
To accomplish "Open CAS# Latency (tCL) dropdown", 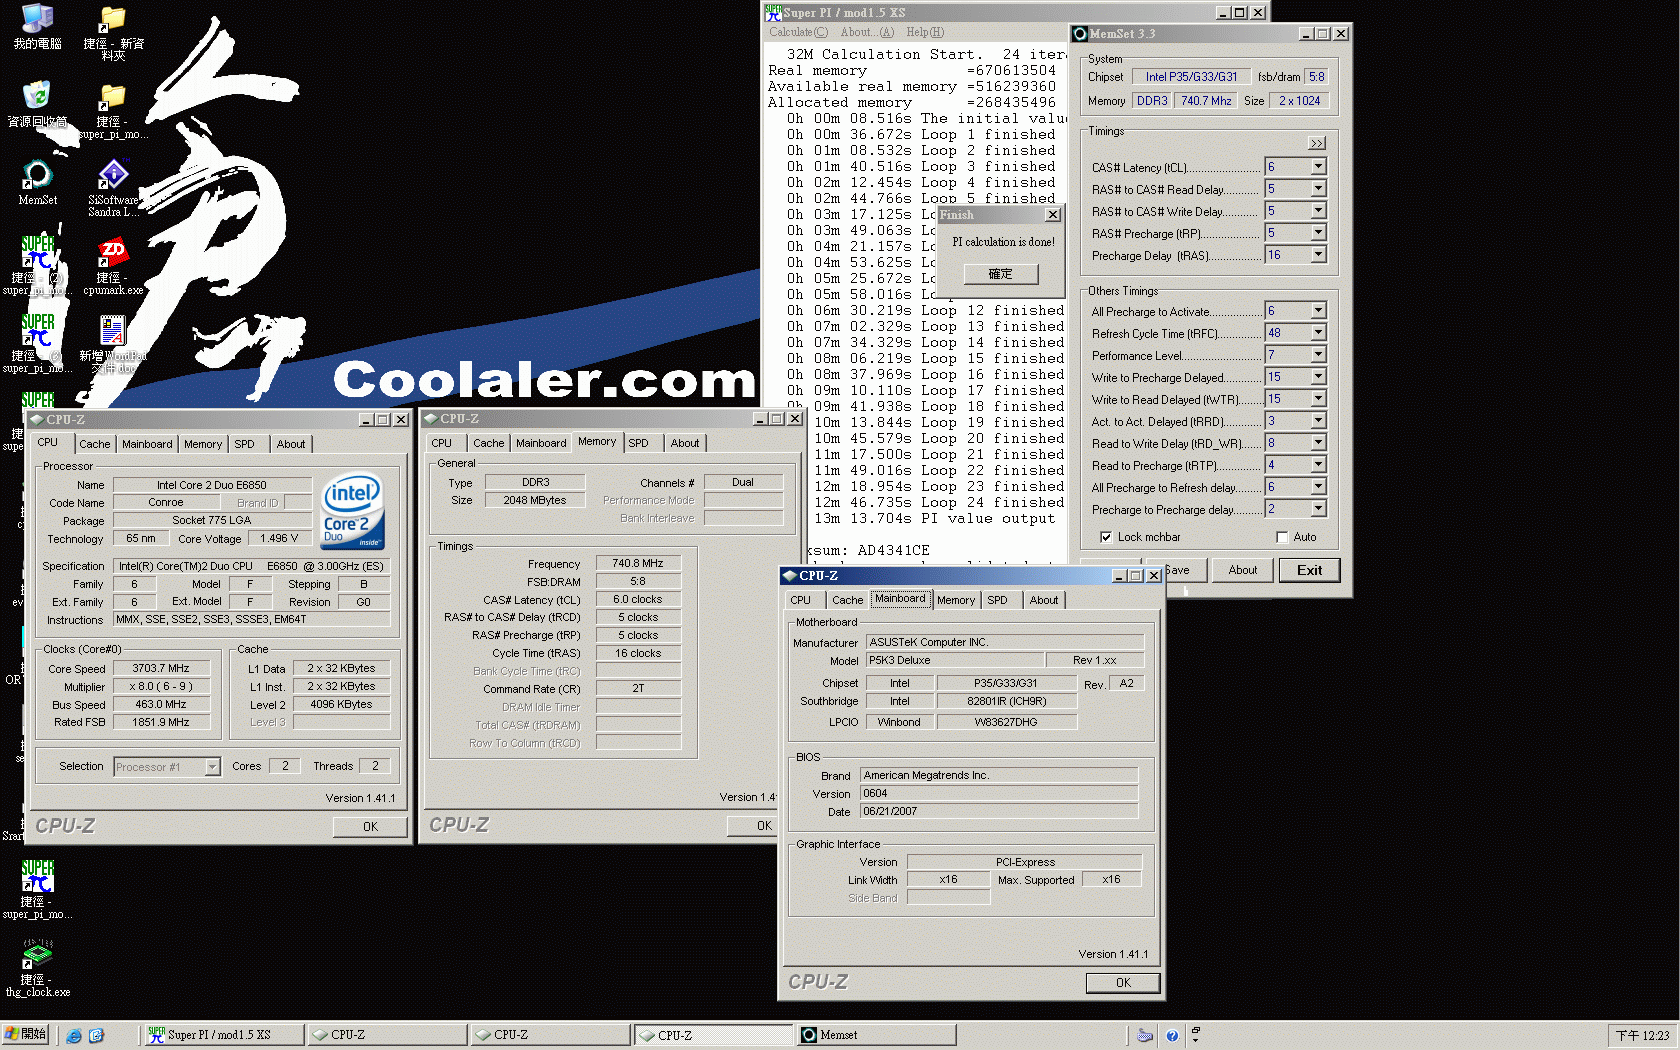I will [1318, 167].
